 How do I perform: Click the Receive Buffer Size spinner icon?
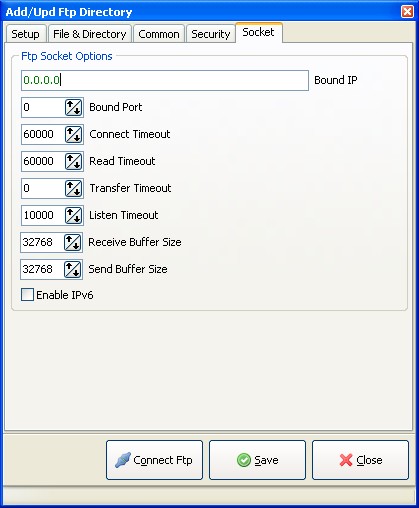(72, 242)
